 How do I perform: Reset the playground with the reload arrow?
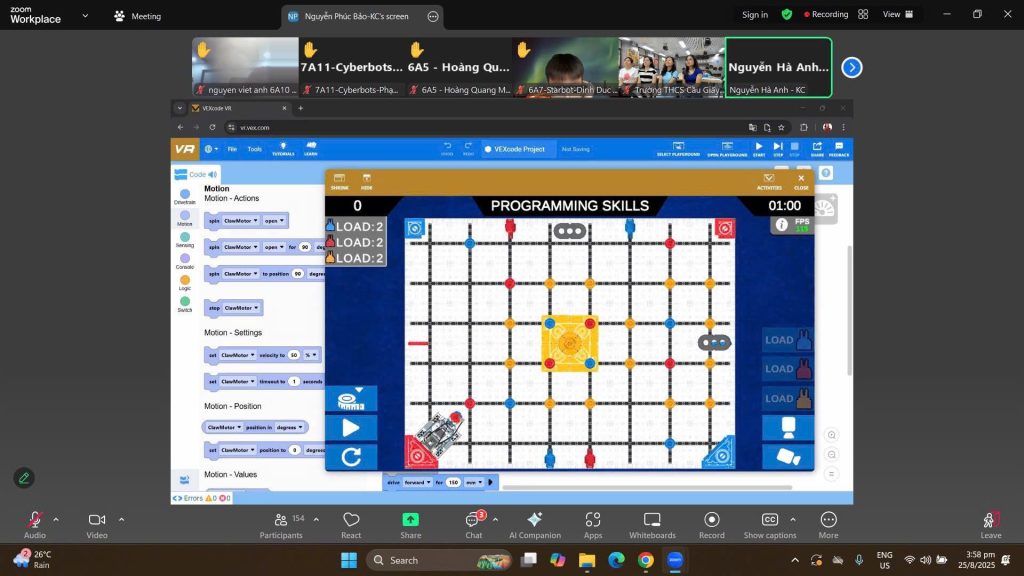coord(351,456)
